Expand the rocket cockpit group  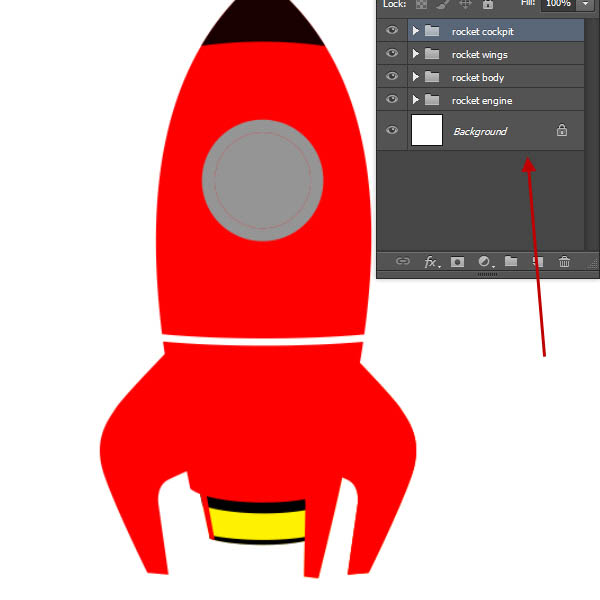pos(416,31)
